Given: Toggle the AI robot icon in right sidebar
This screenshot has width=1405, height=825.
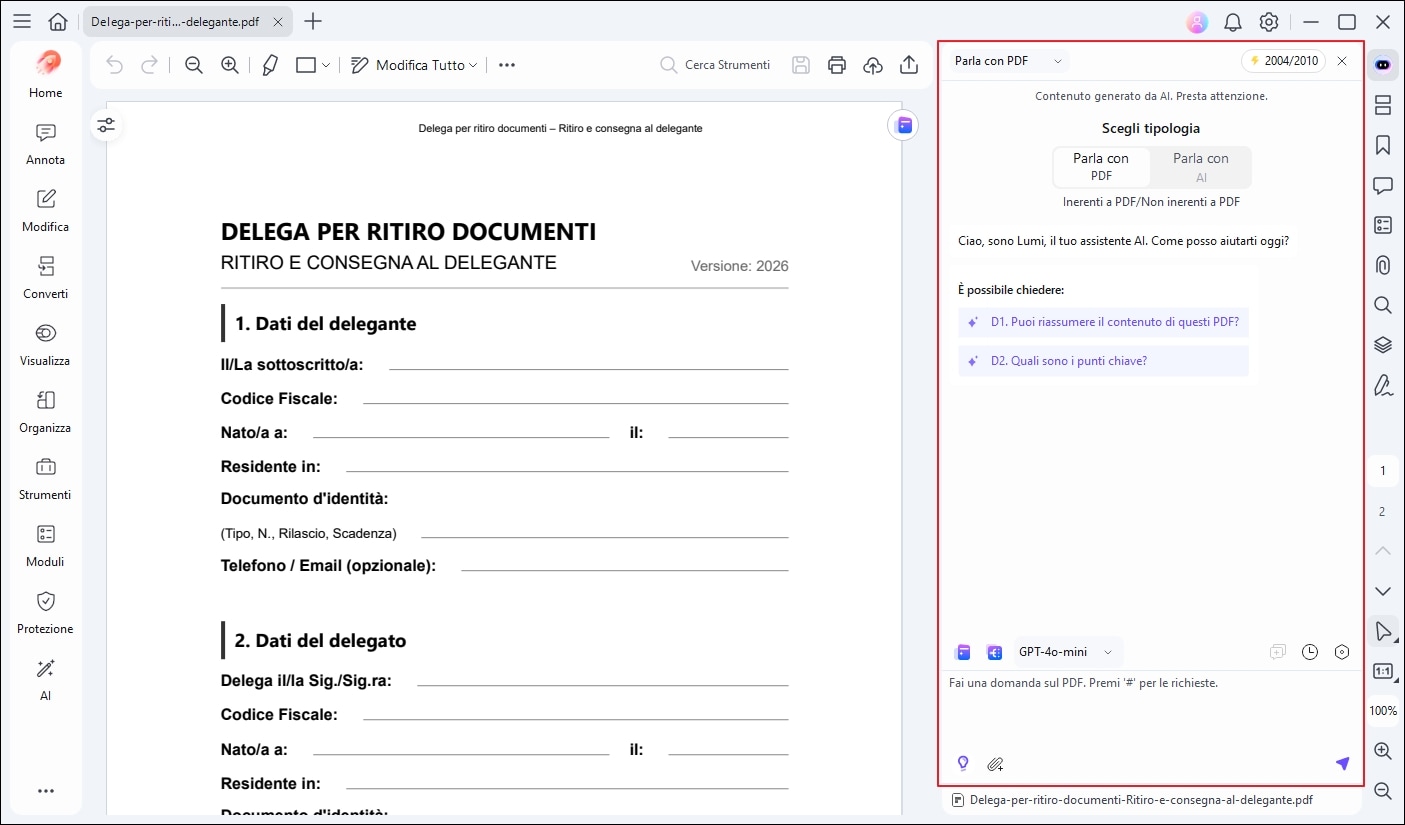Looking at the screenshot, I should [1383, 64].
